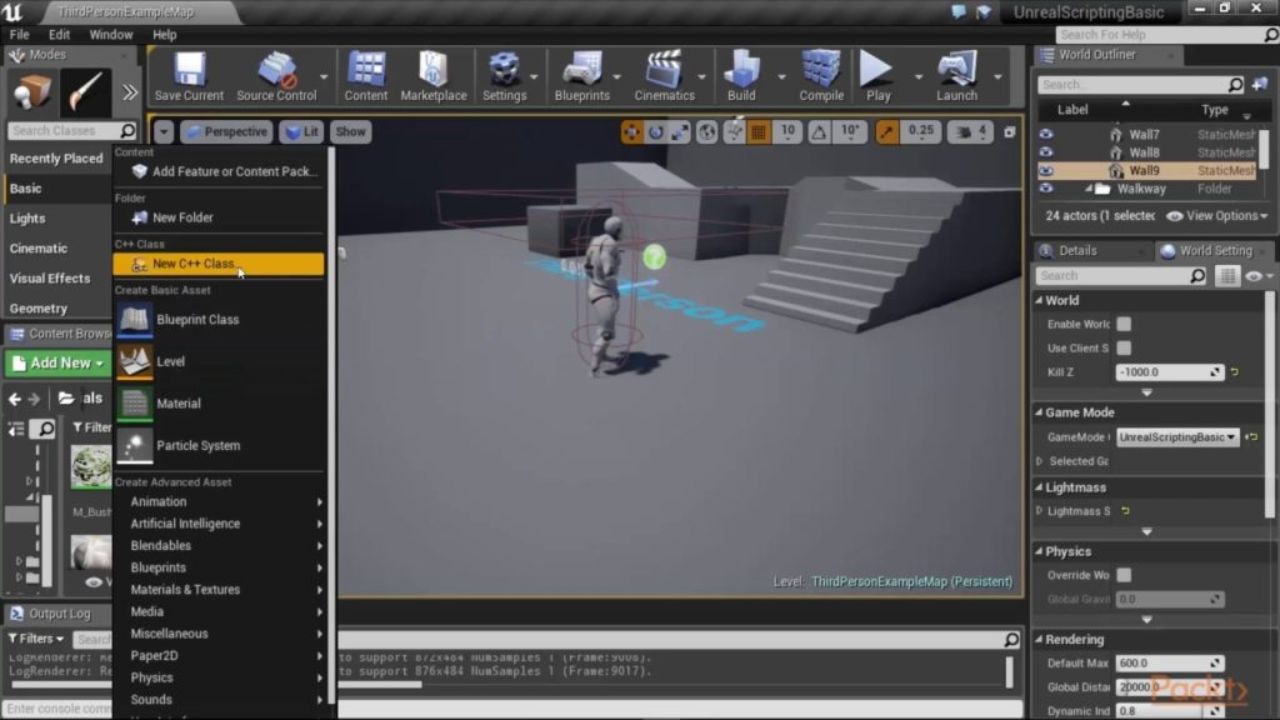Enable World Composition checkbox
Viewport: 1280px width, 720px height.
pyautogui.click(x=1124, y=324)
